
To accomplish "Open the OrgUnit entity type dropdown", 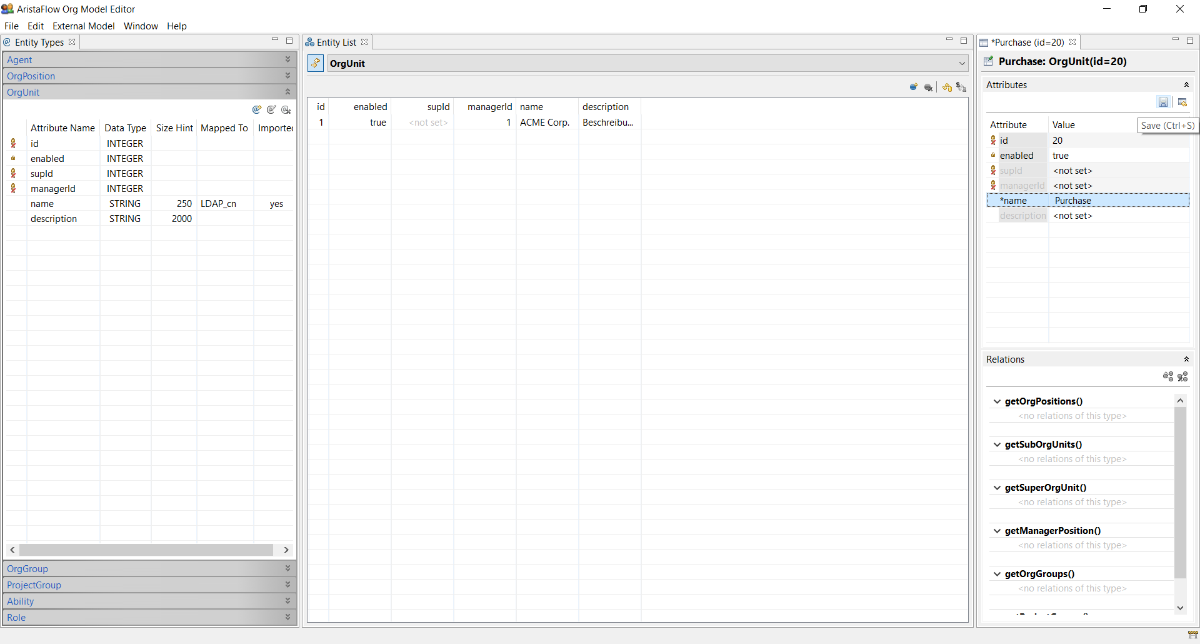I will 961,63.
